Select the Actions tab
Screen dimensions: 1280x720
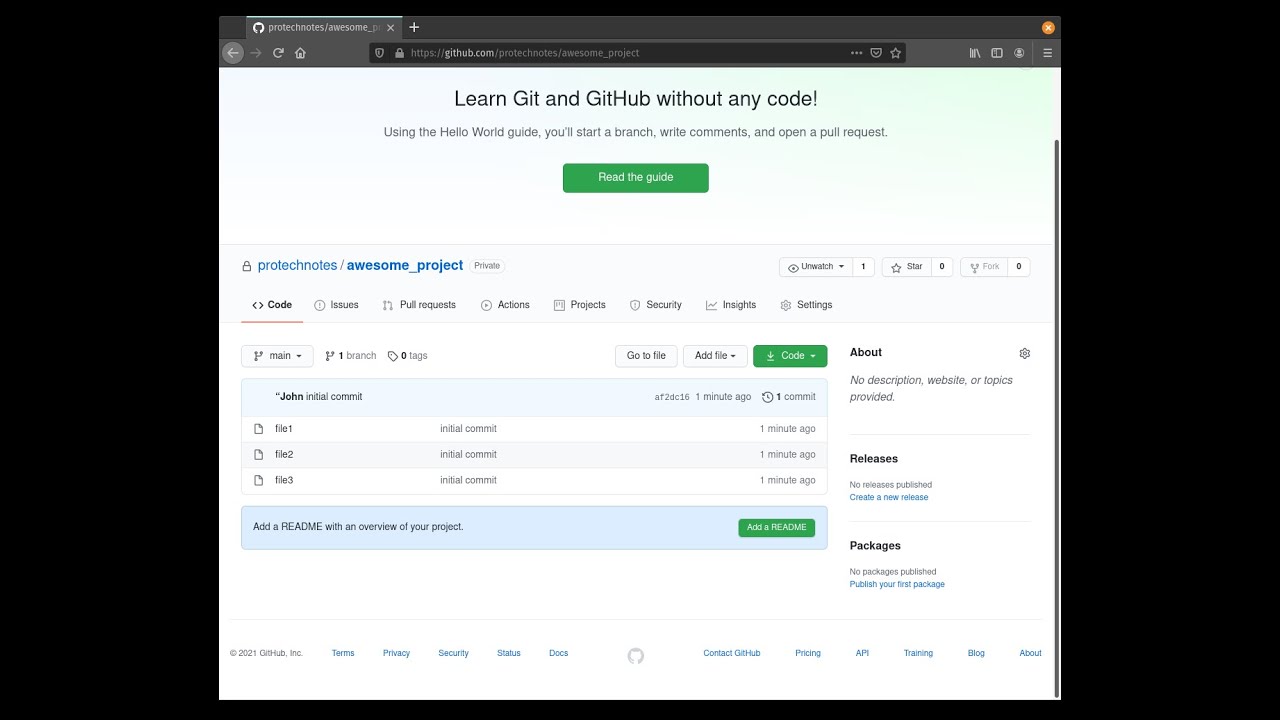(505, 305)
